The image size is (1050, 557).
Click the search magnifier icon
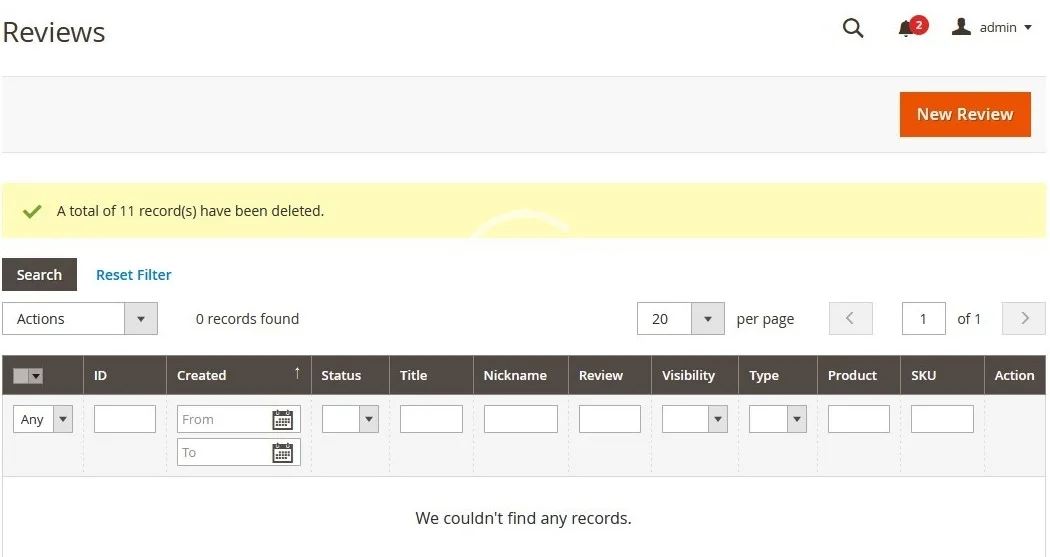(x=852, y=28)
